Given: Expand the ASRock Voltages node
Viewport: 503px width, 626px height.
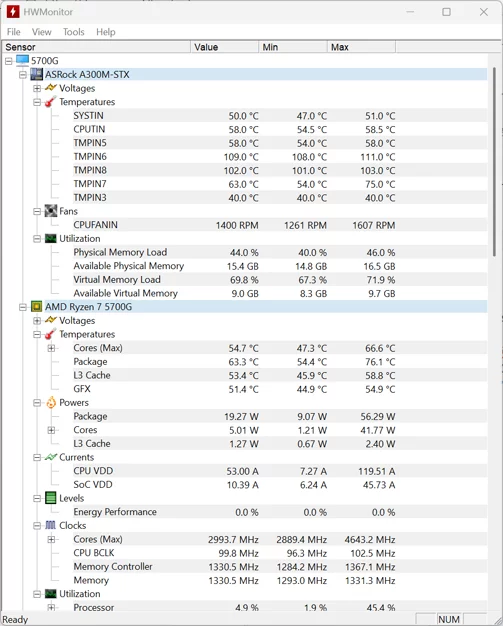Looking at the screenshot, I should pyautogui.click(x=37, y=88).
